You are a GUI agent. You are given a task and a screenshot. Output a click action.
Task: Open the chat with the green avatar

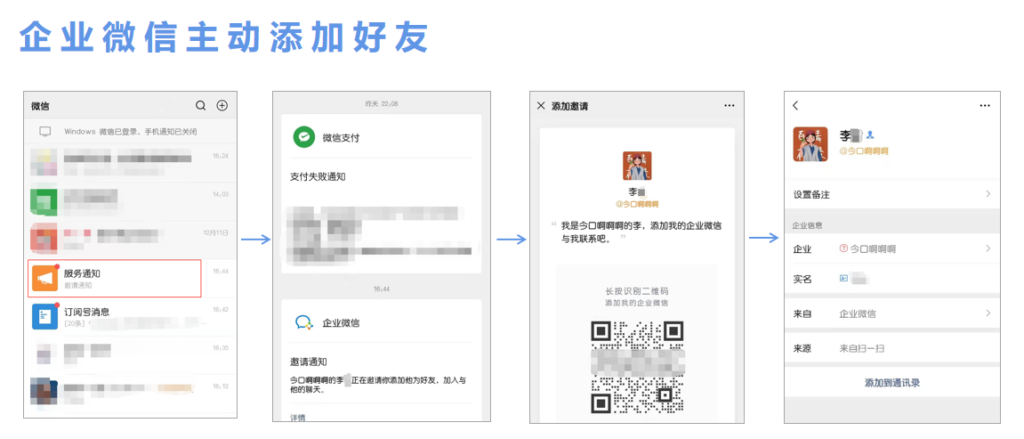(x=130, y=201)
